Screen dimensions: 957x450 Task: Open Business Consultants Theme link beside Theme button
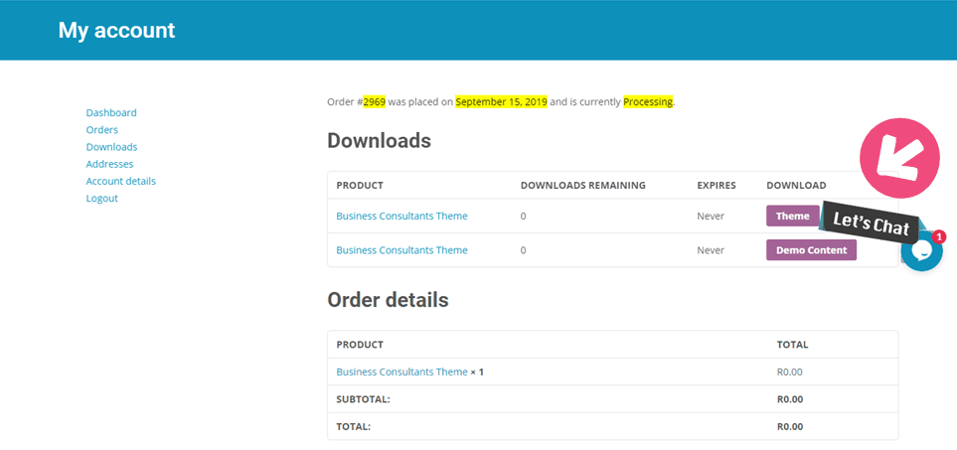pyautogui.click(x=402, y=216)
